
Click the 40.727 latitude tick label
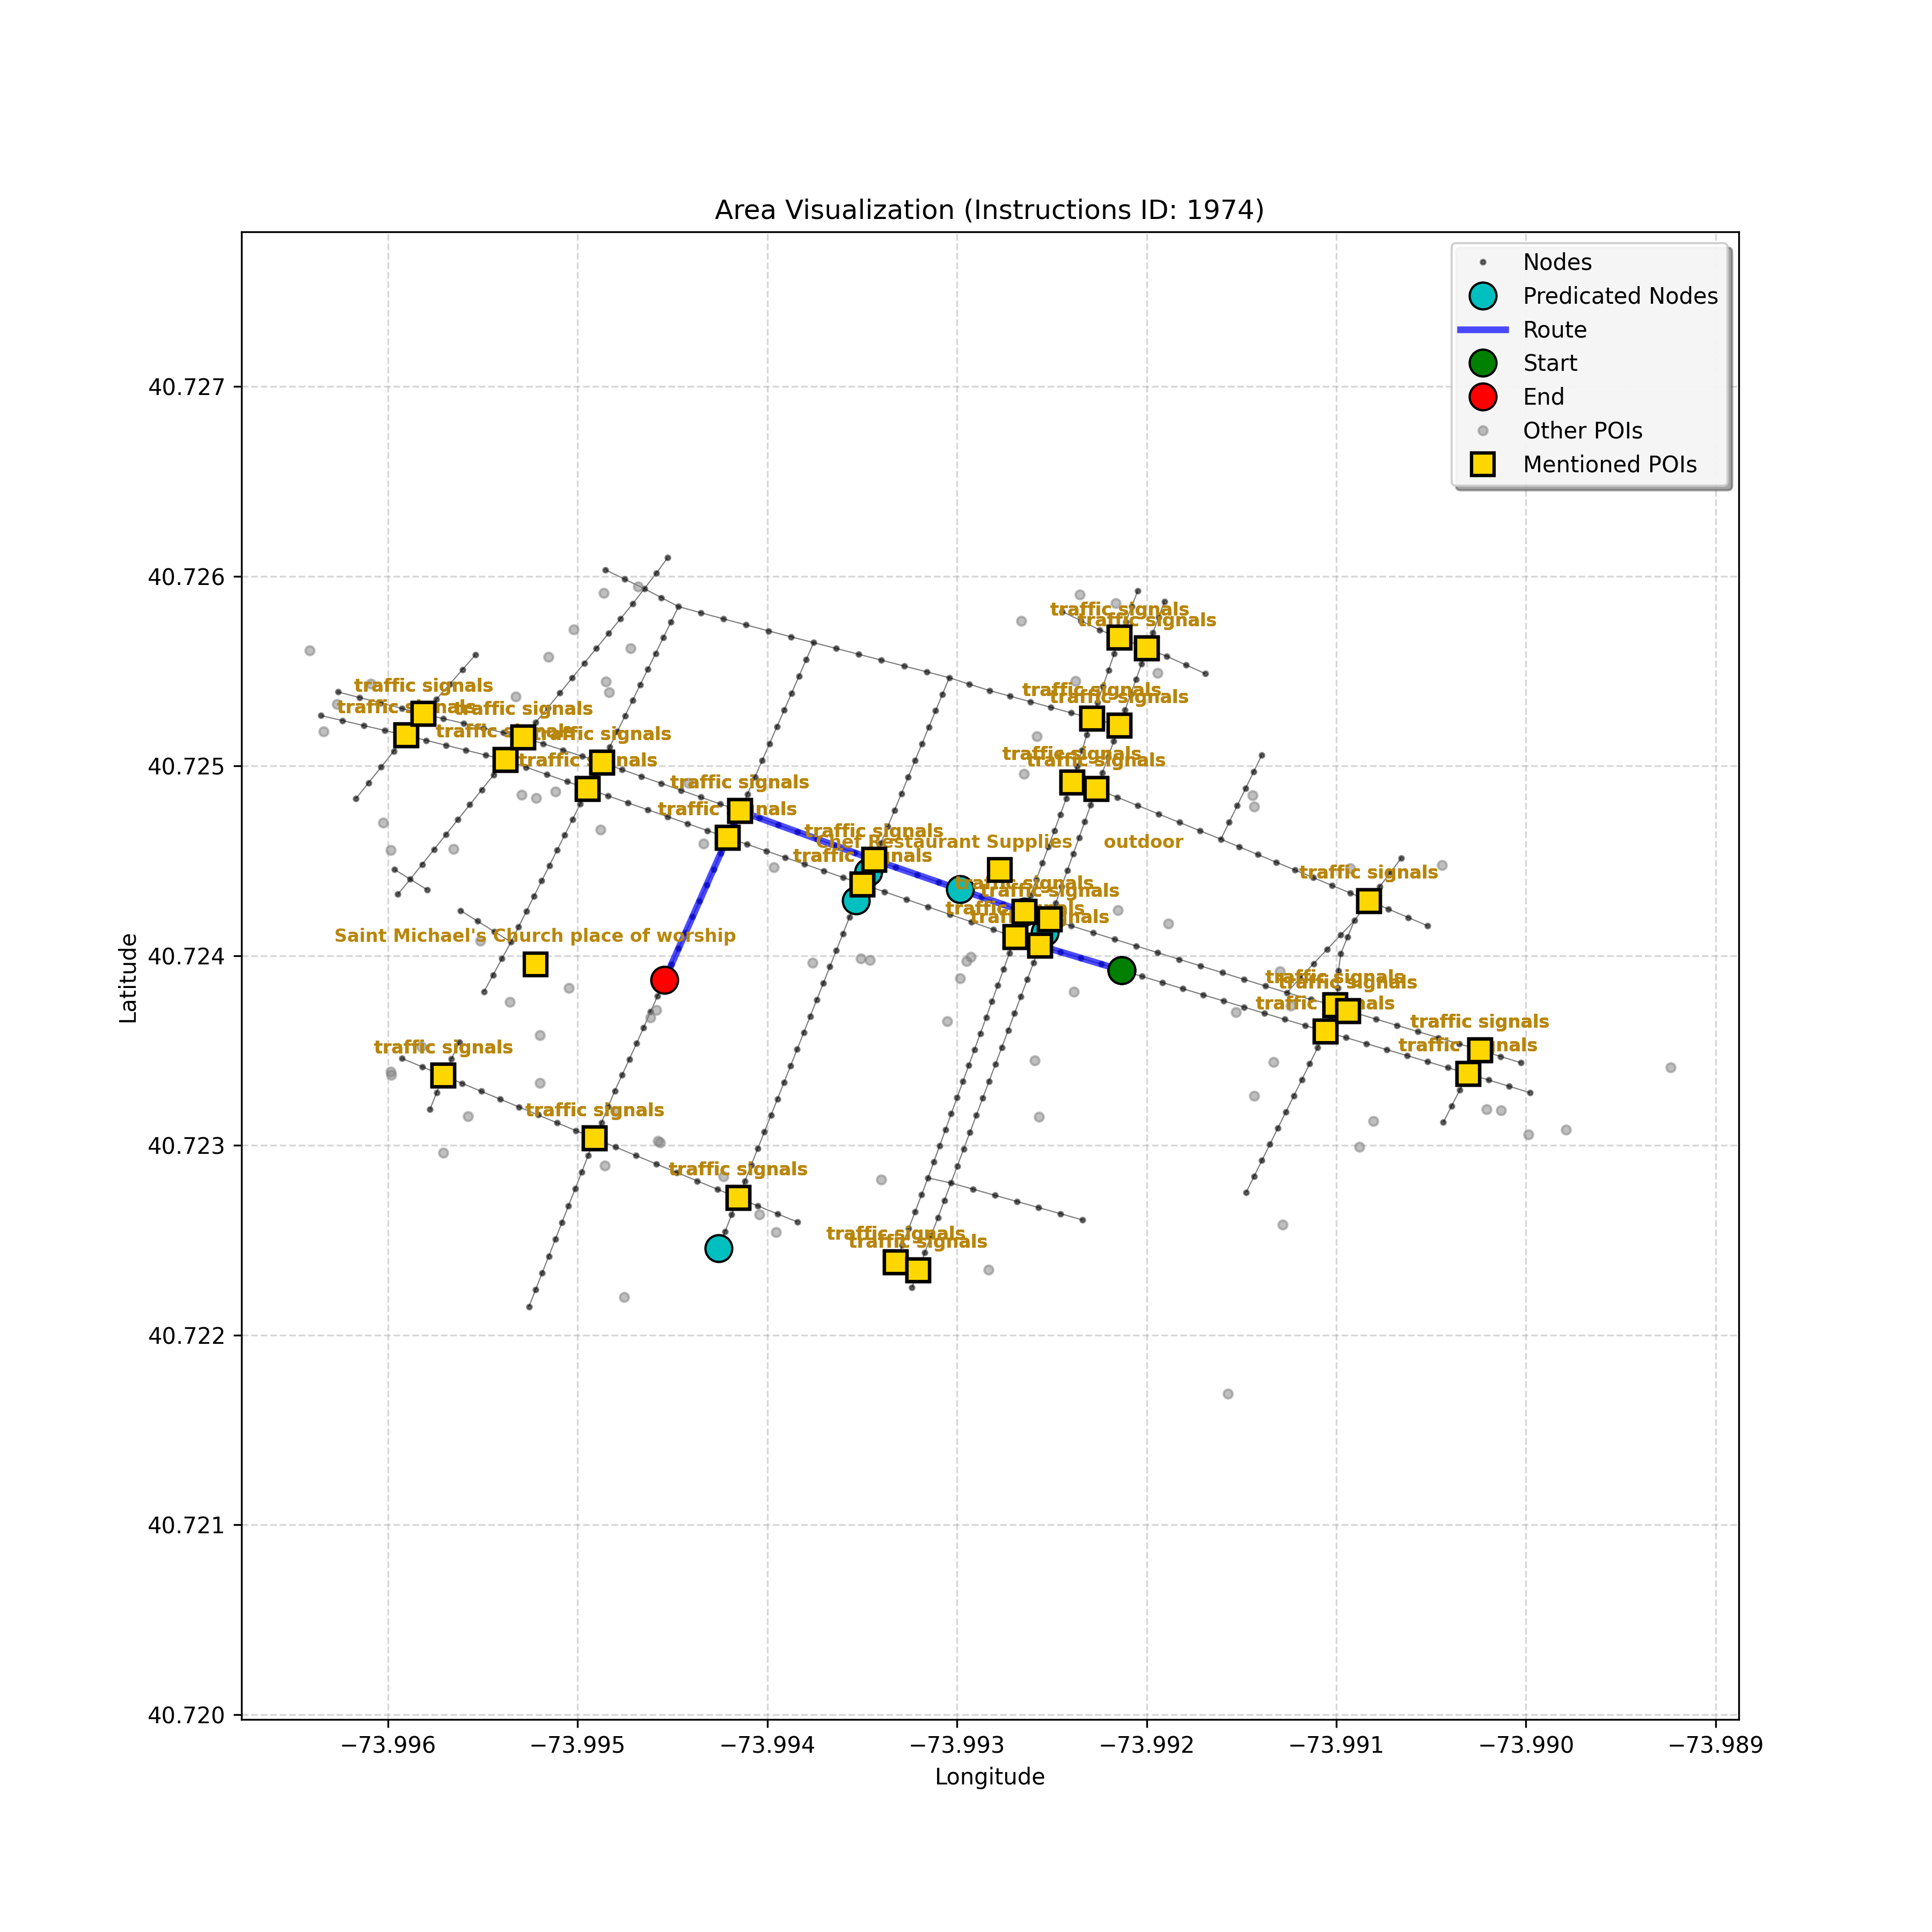click(187, 387)
